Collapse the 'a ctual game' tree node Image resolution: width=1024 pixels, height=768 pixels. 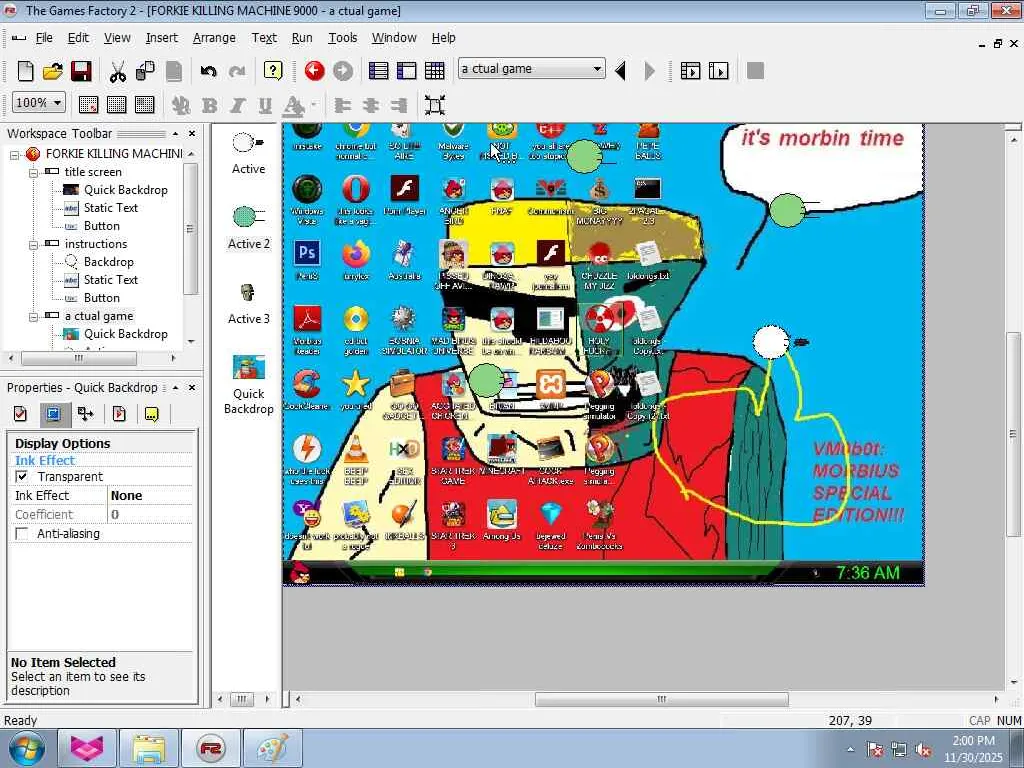pos(33,317)
